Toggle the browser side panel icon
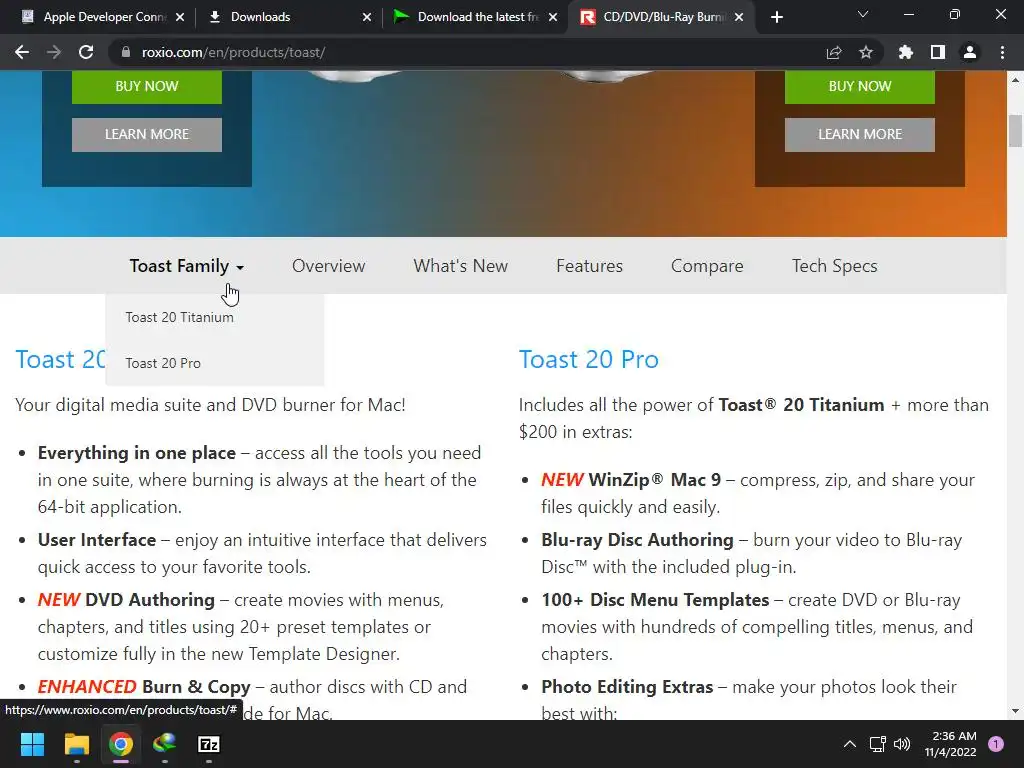This screenshot has height=768, width=1024. pyautogui.click(x=938, y=52)
